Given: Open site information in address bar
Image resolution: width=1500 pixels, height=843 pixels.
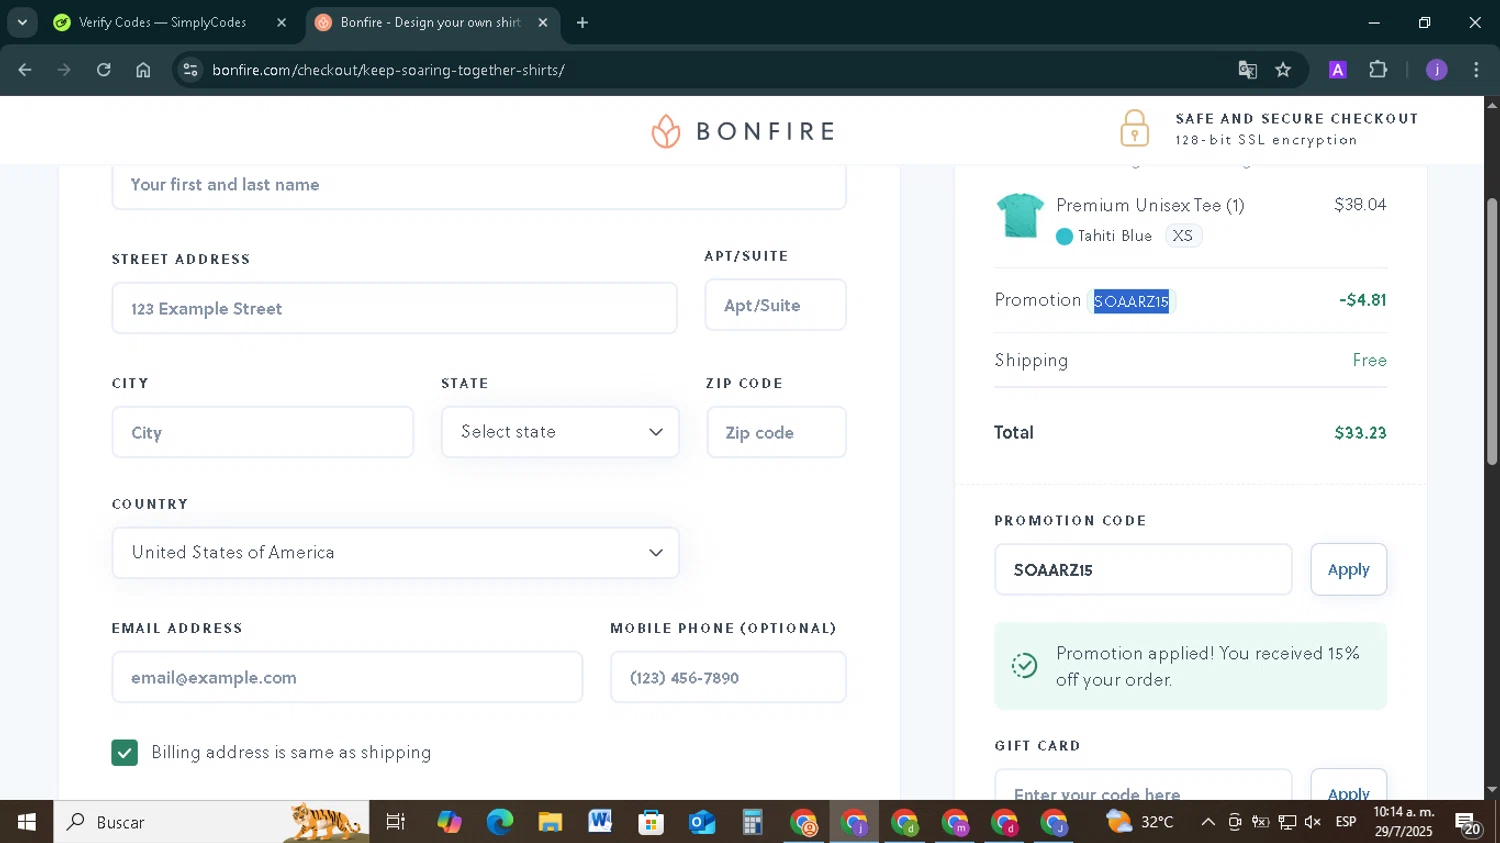Looking at the screenshot, I should (191, 70).
